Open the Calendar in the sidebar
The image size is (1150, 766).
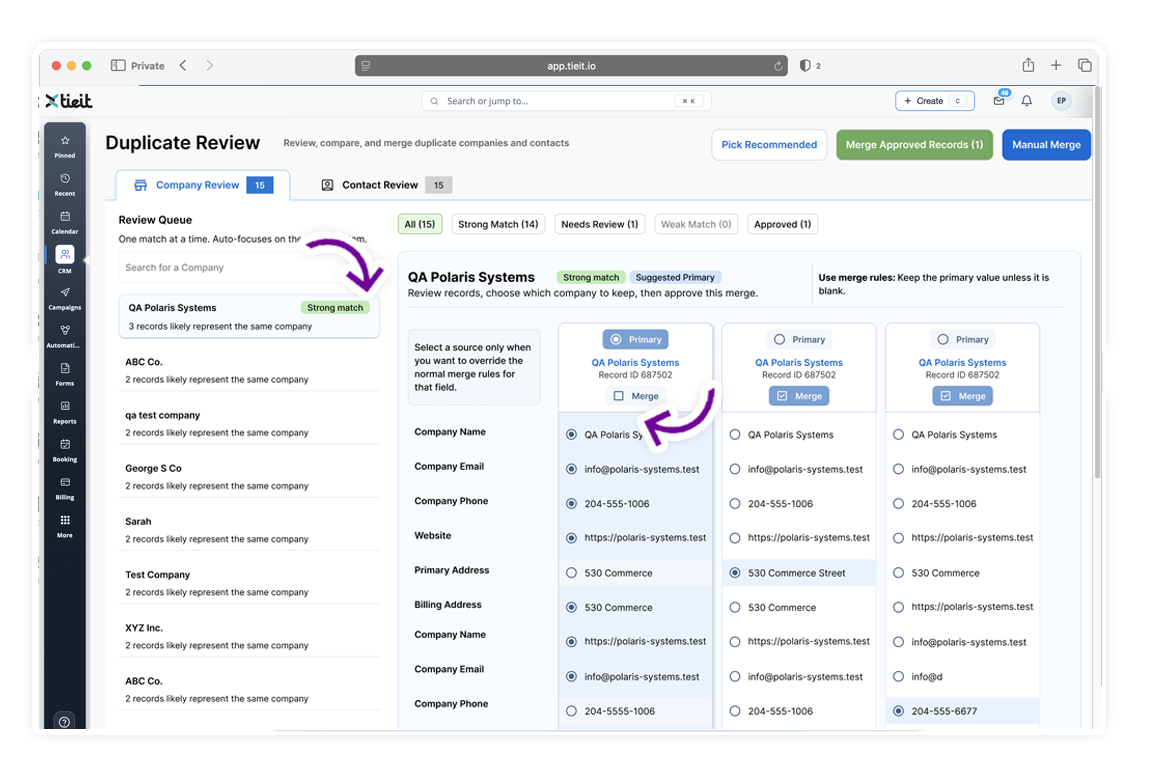[65, 222]
